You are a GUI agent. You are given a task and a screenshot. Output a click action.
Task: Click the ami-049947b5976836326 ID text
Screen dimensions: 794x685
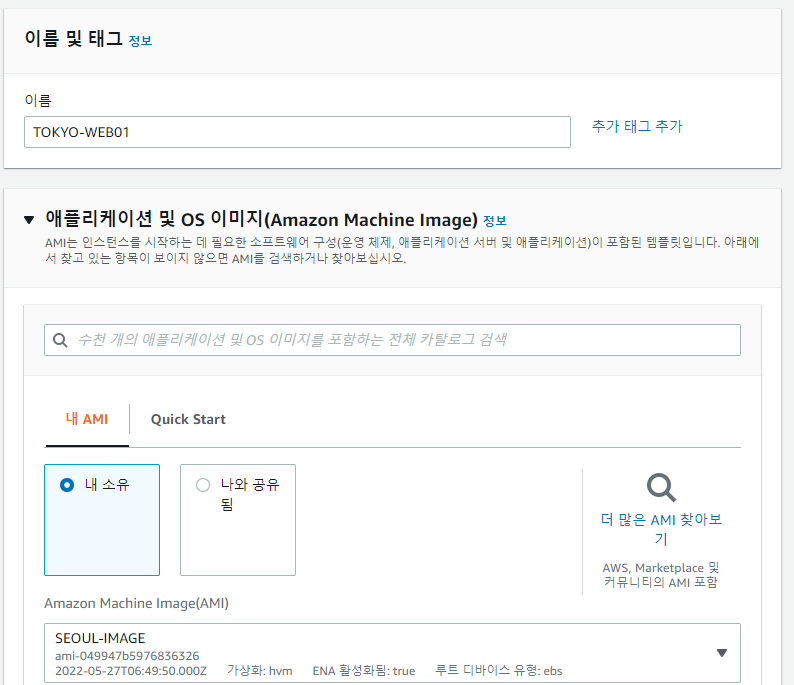(127, 656)
